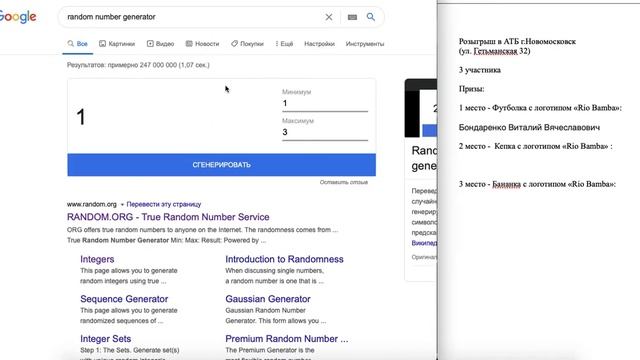Click the knowledge panel thumbnail image
This screenshot has width=640, height=360.
tap(421, 108)
